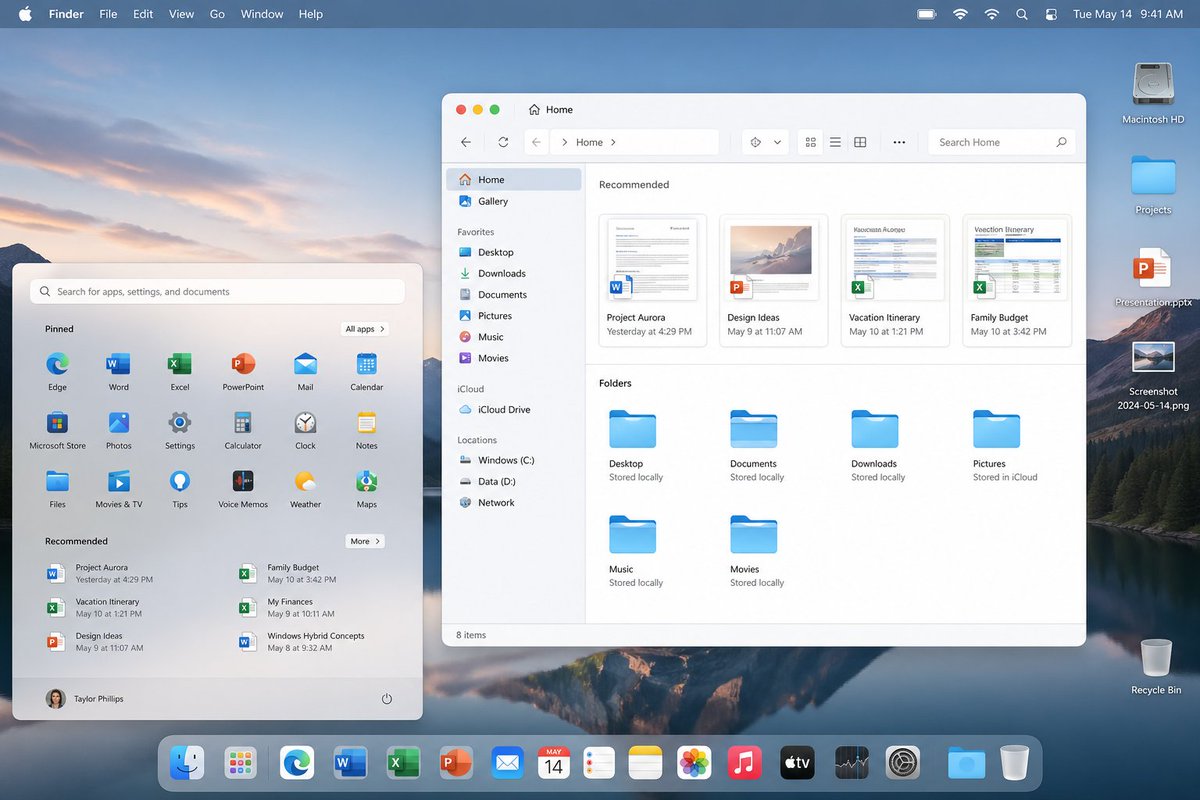The height and width of the screenshot is (800, 1200).
Task: Select Windows (C:) under Locations
Action: click(x=513, y=460)
